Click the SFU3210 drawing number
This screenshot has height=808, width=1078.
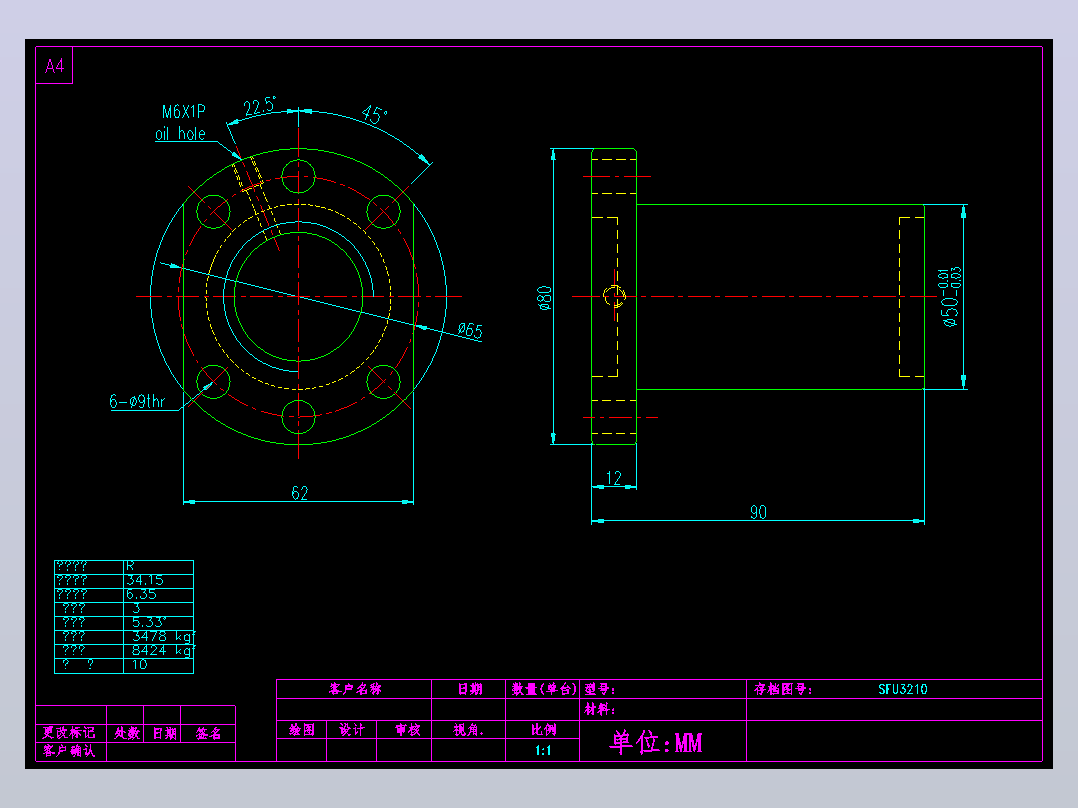[x=903, y=689]
